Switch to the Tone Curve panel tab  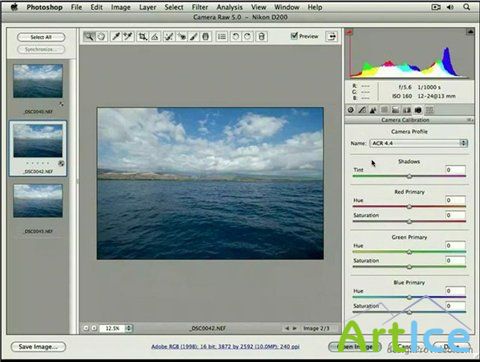pyautogui.click(x=362, y=110)
